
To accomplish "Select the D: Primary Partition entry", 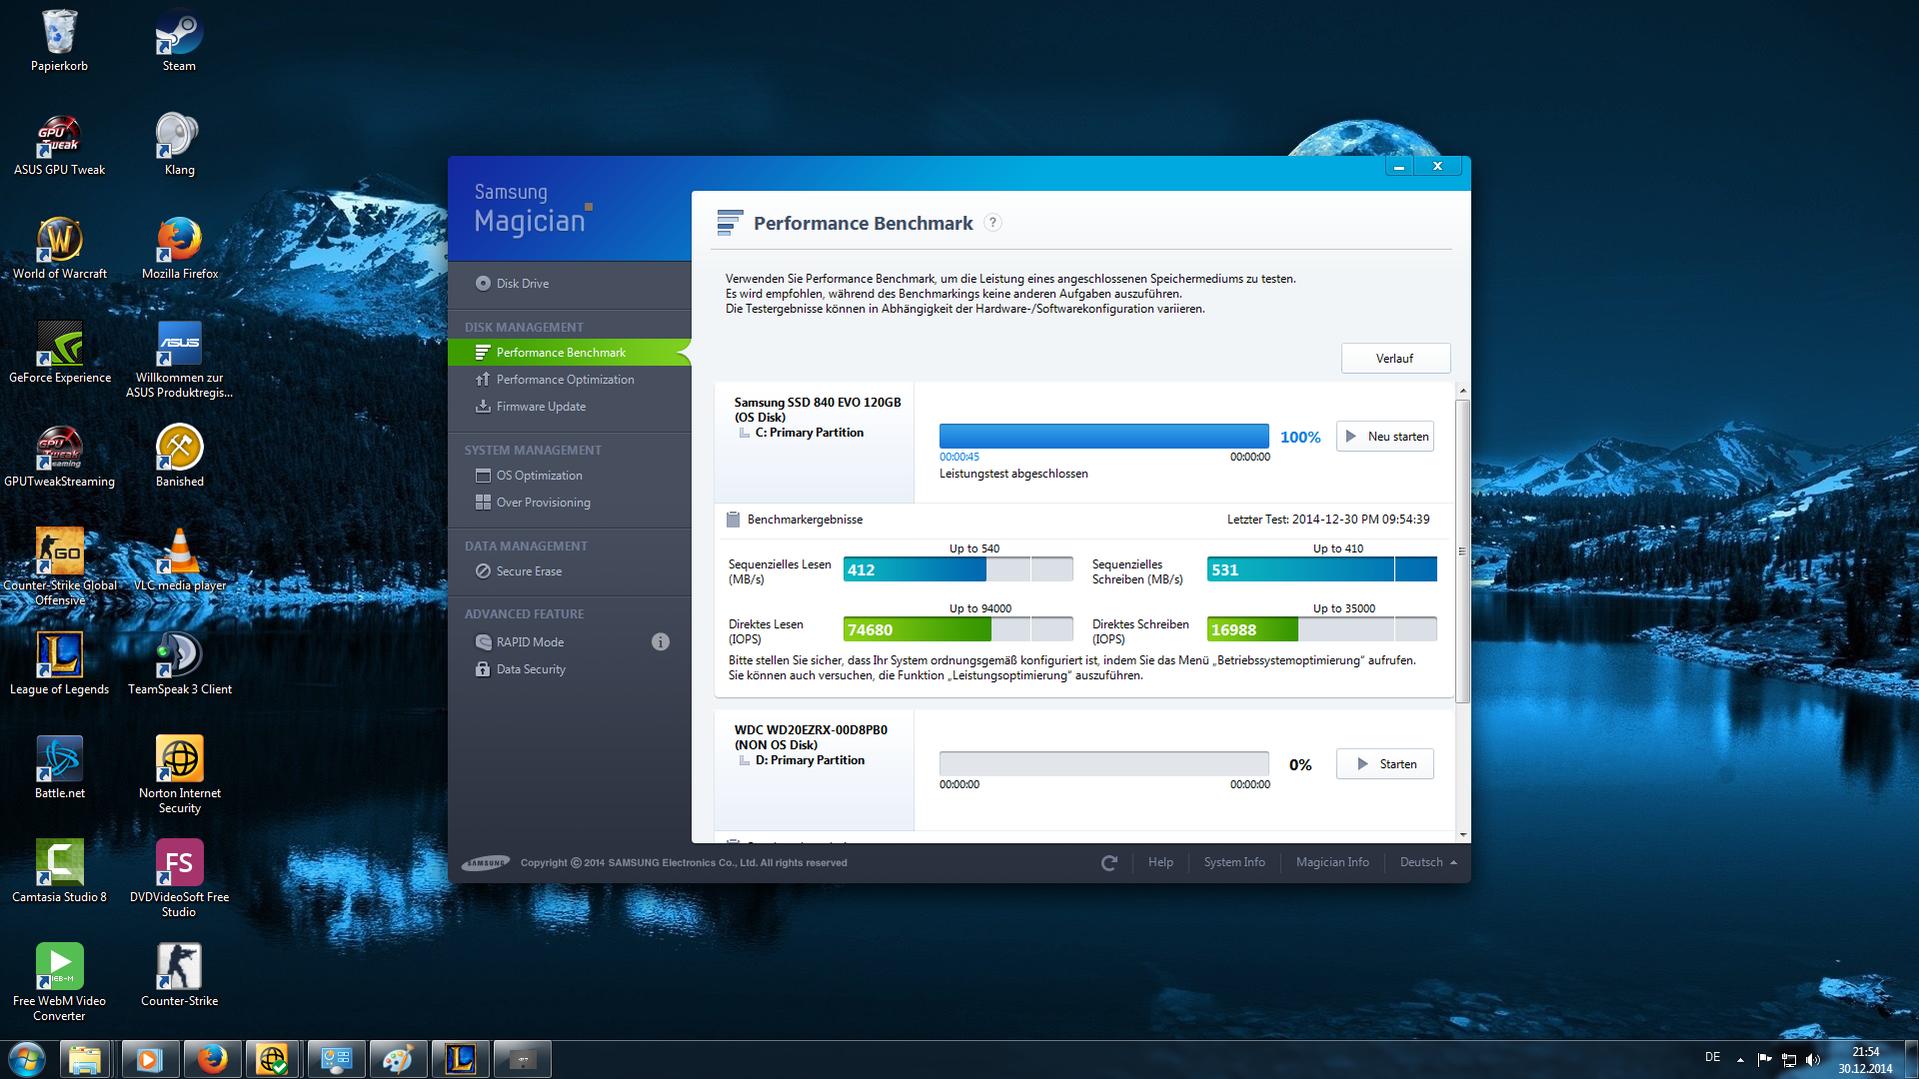I will tap(809, 761).
